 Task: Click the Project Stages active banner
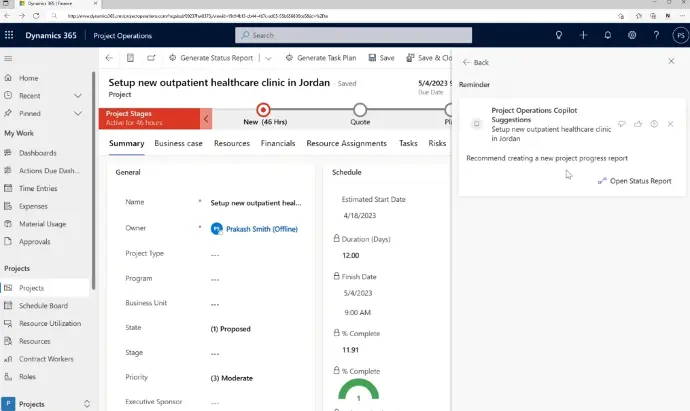click(x=150, y=118)
